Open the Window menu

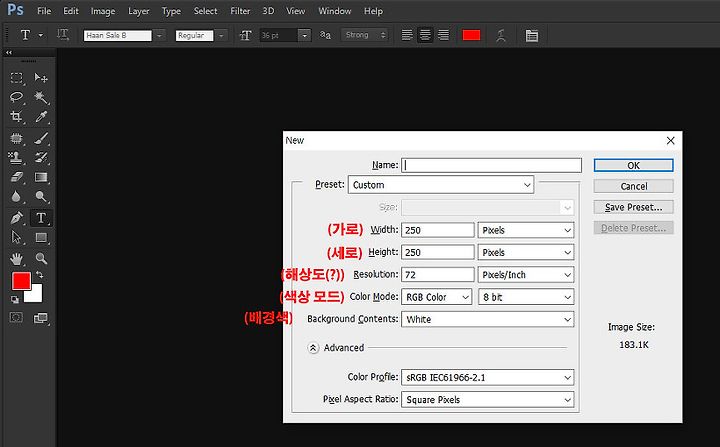pyautogui.click(x=334, y=11)
